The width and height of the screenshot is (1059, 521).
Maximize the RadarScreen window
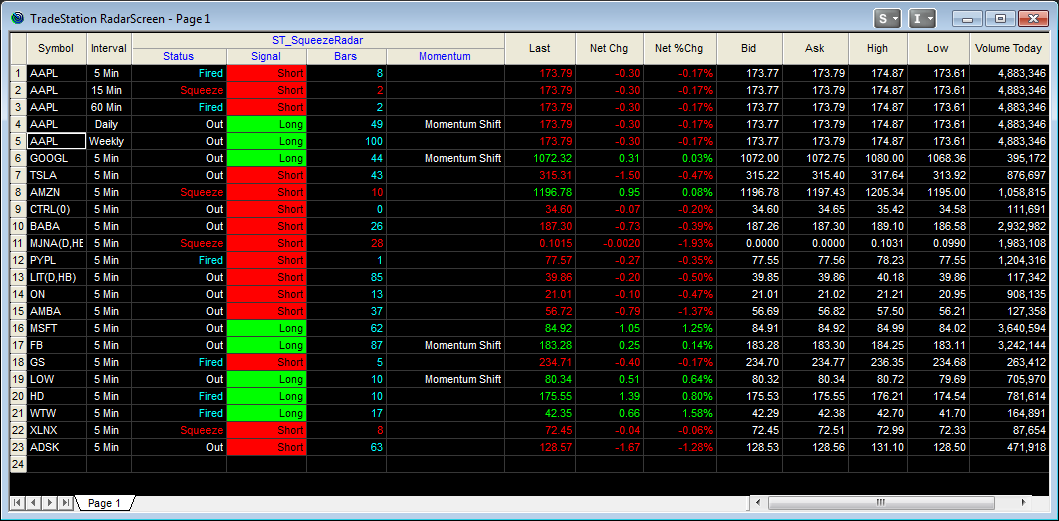(x=1000, y=19)
